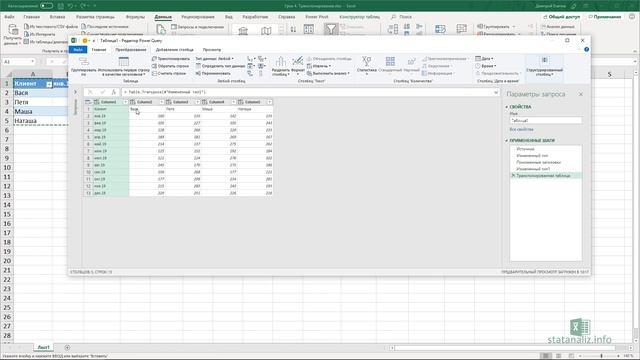Click the fx function icon
The image size is (640, 360).
[114, 92]
